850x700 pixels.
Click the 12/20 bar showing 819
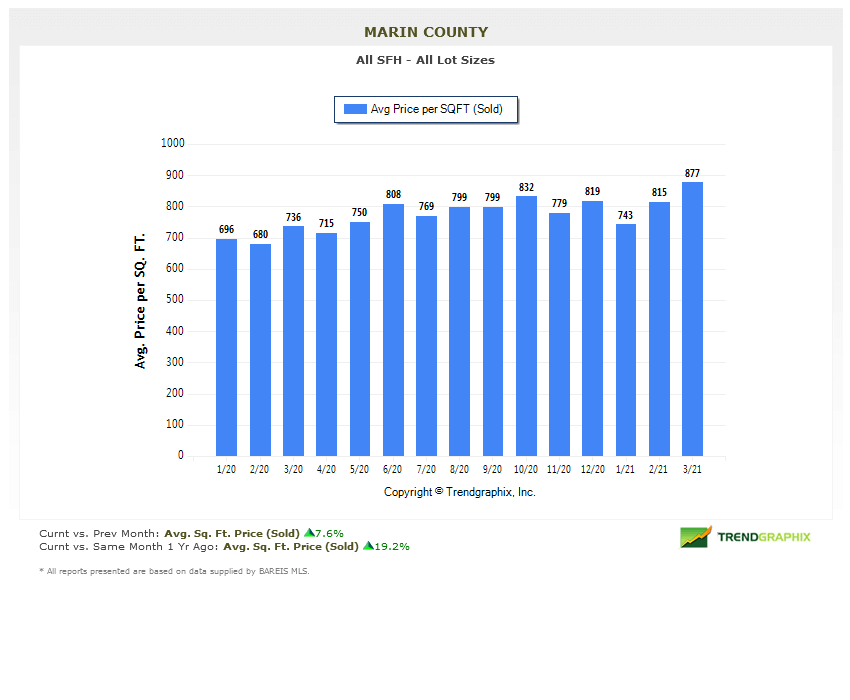[592, 328]
